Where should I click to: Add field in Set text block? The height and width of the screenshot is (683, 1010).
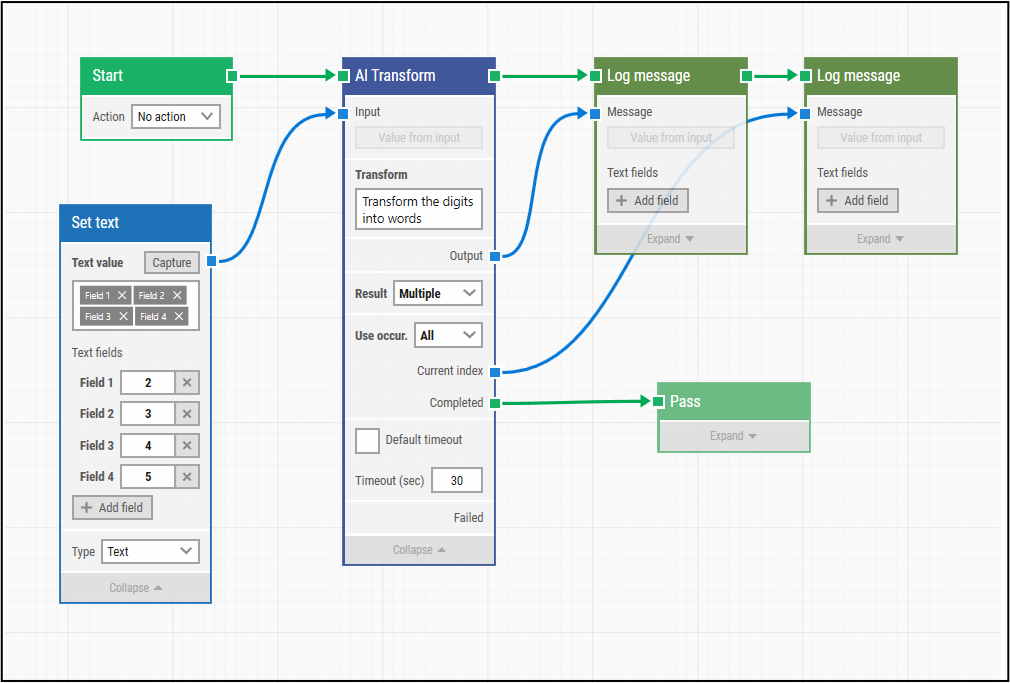point(112,507)
